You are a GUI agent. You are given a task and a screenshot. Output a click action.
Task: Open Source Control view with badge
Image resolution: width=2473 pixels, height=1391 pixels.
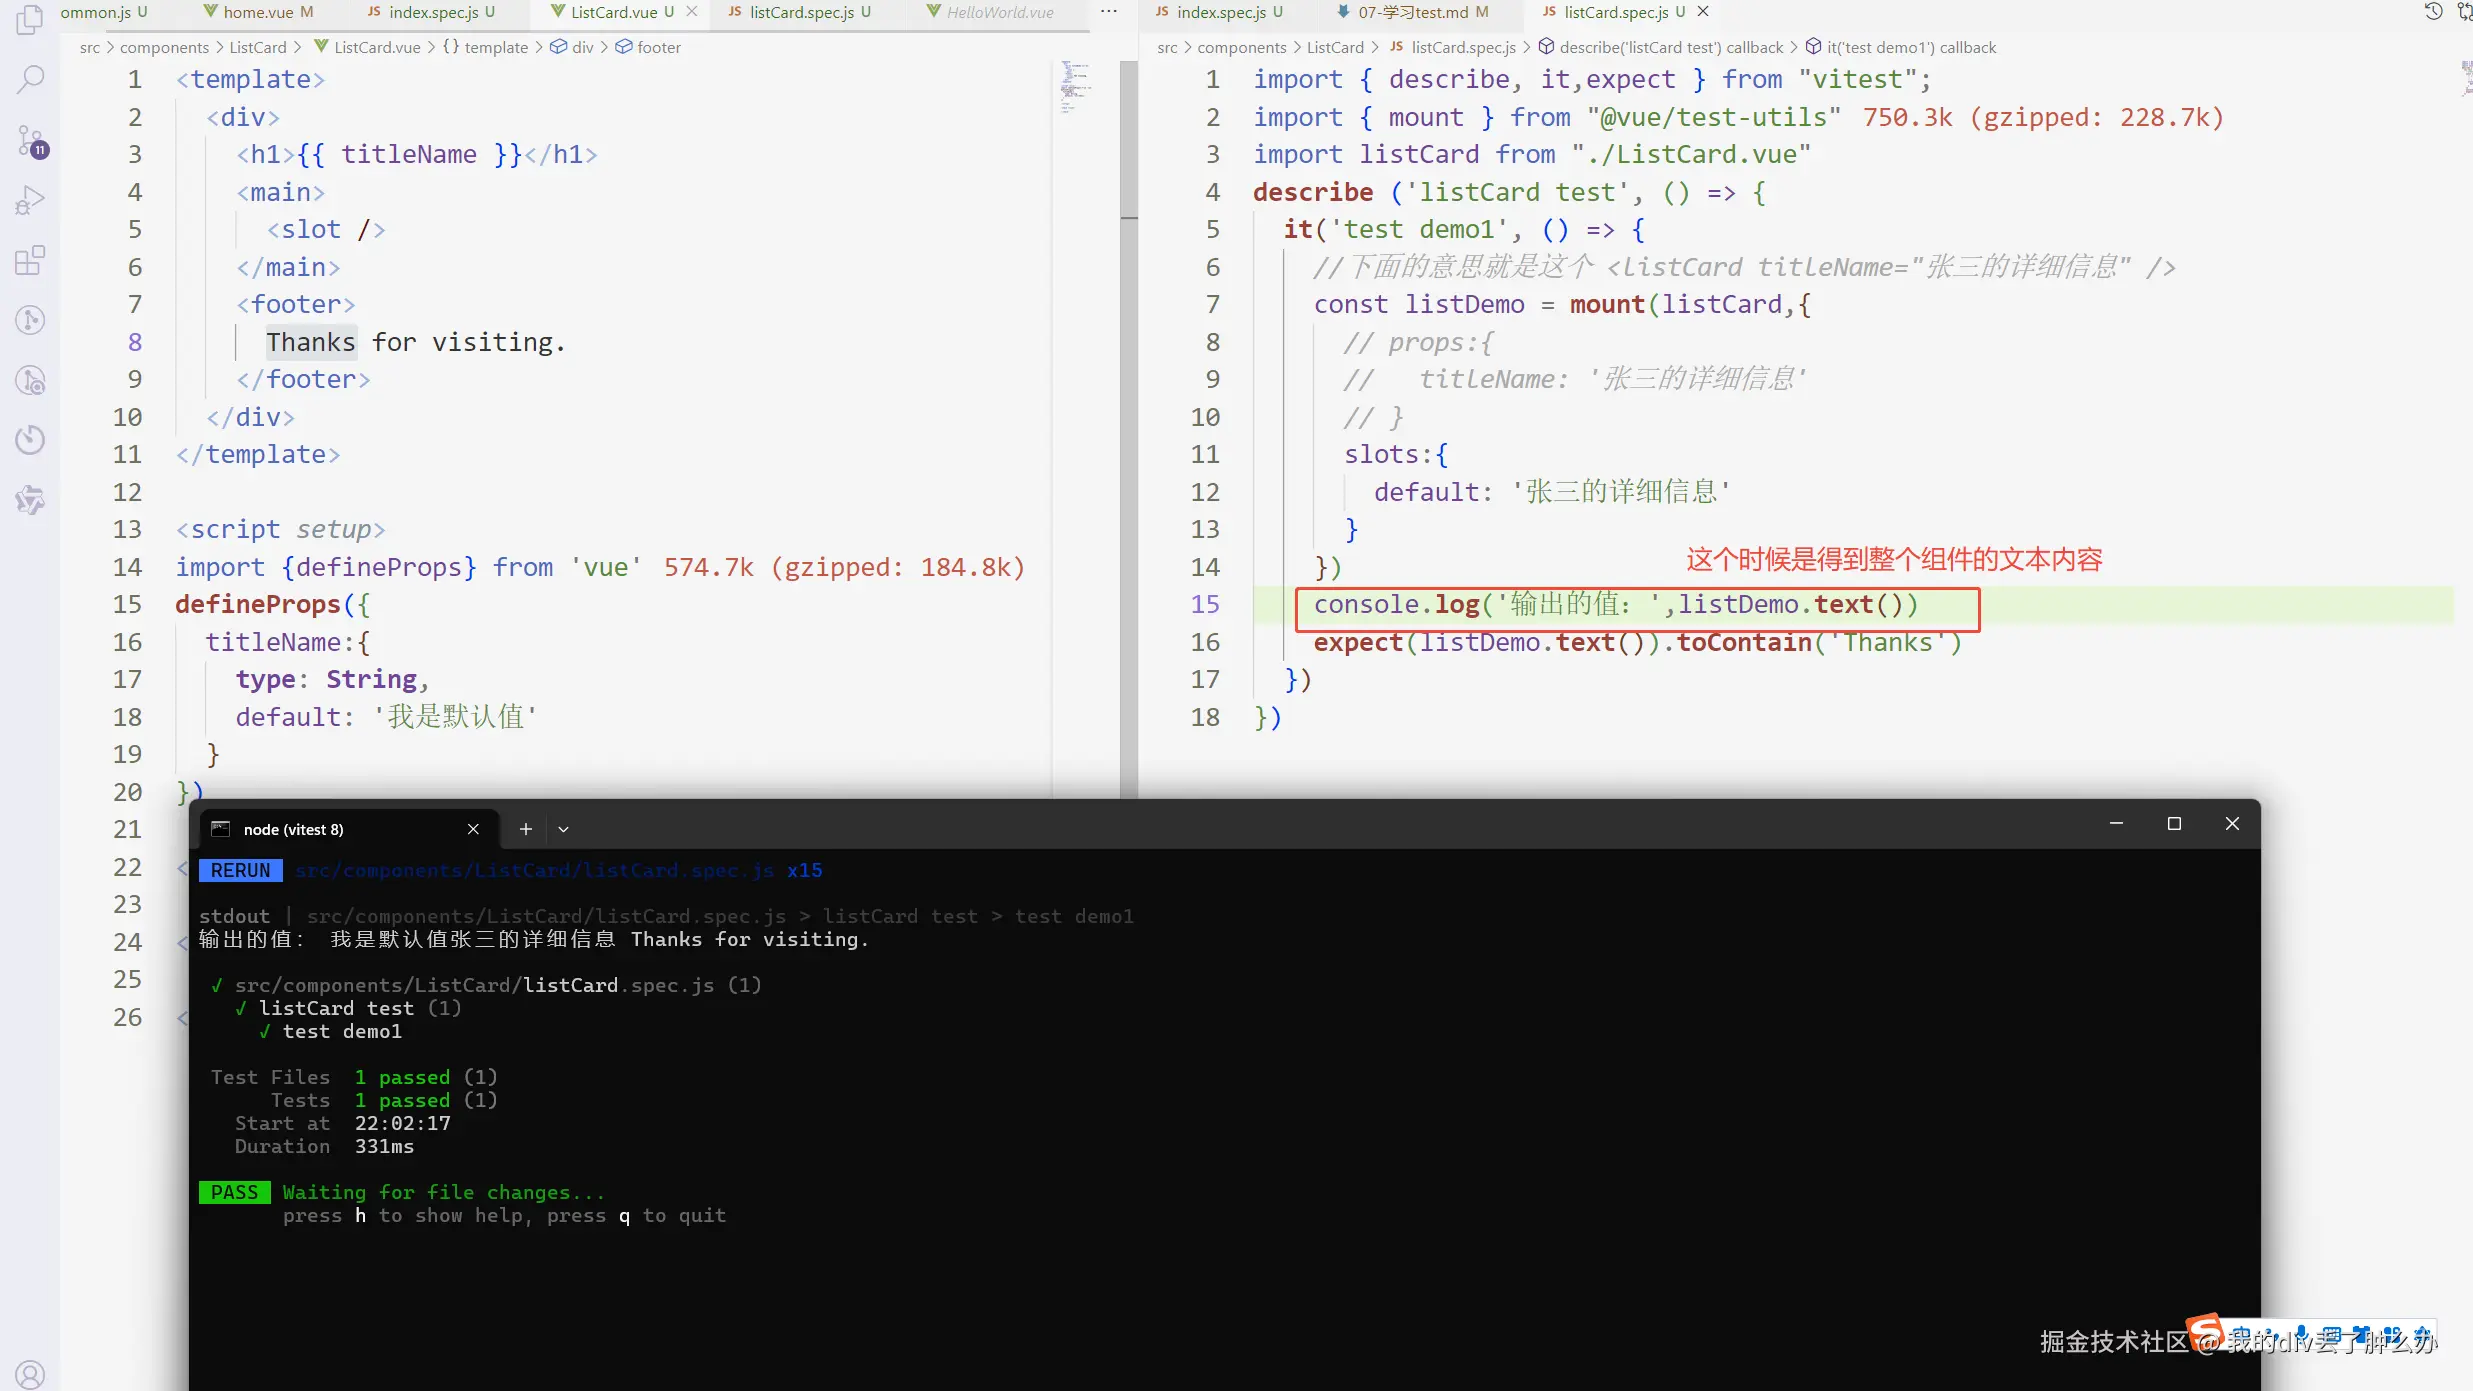30,140
